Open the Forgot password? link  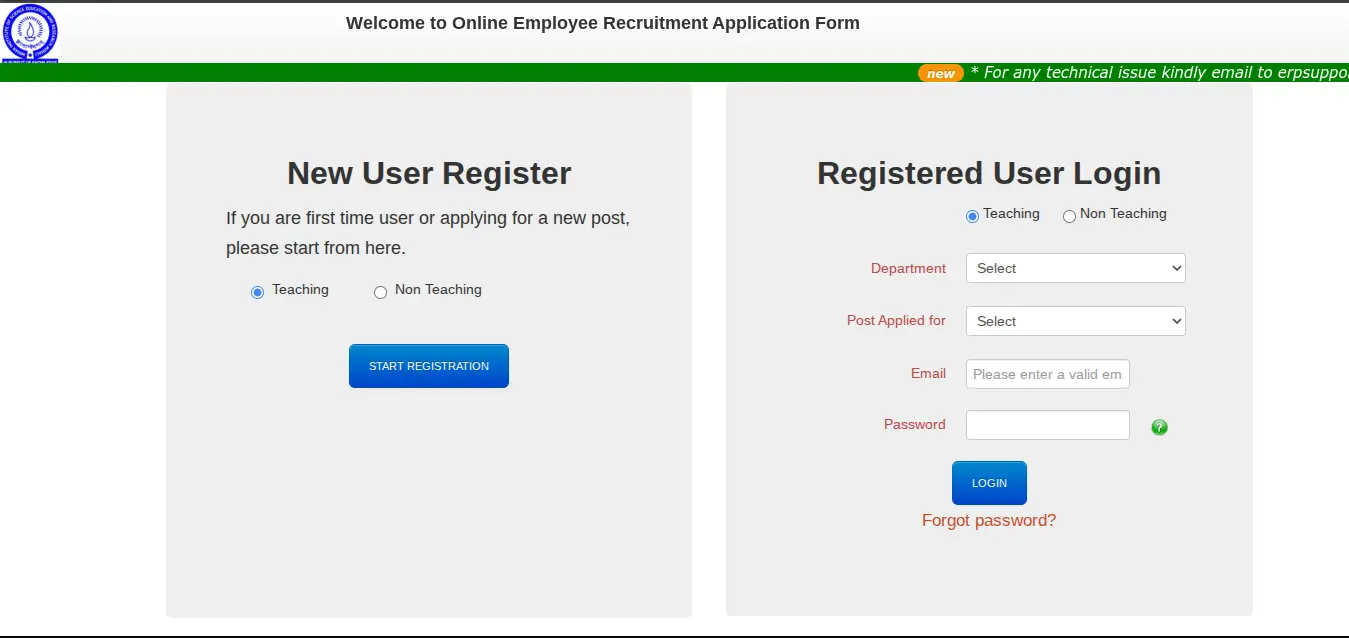pyautogui.click(x=989, y=520)
